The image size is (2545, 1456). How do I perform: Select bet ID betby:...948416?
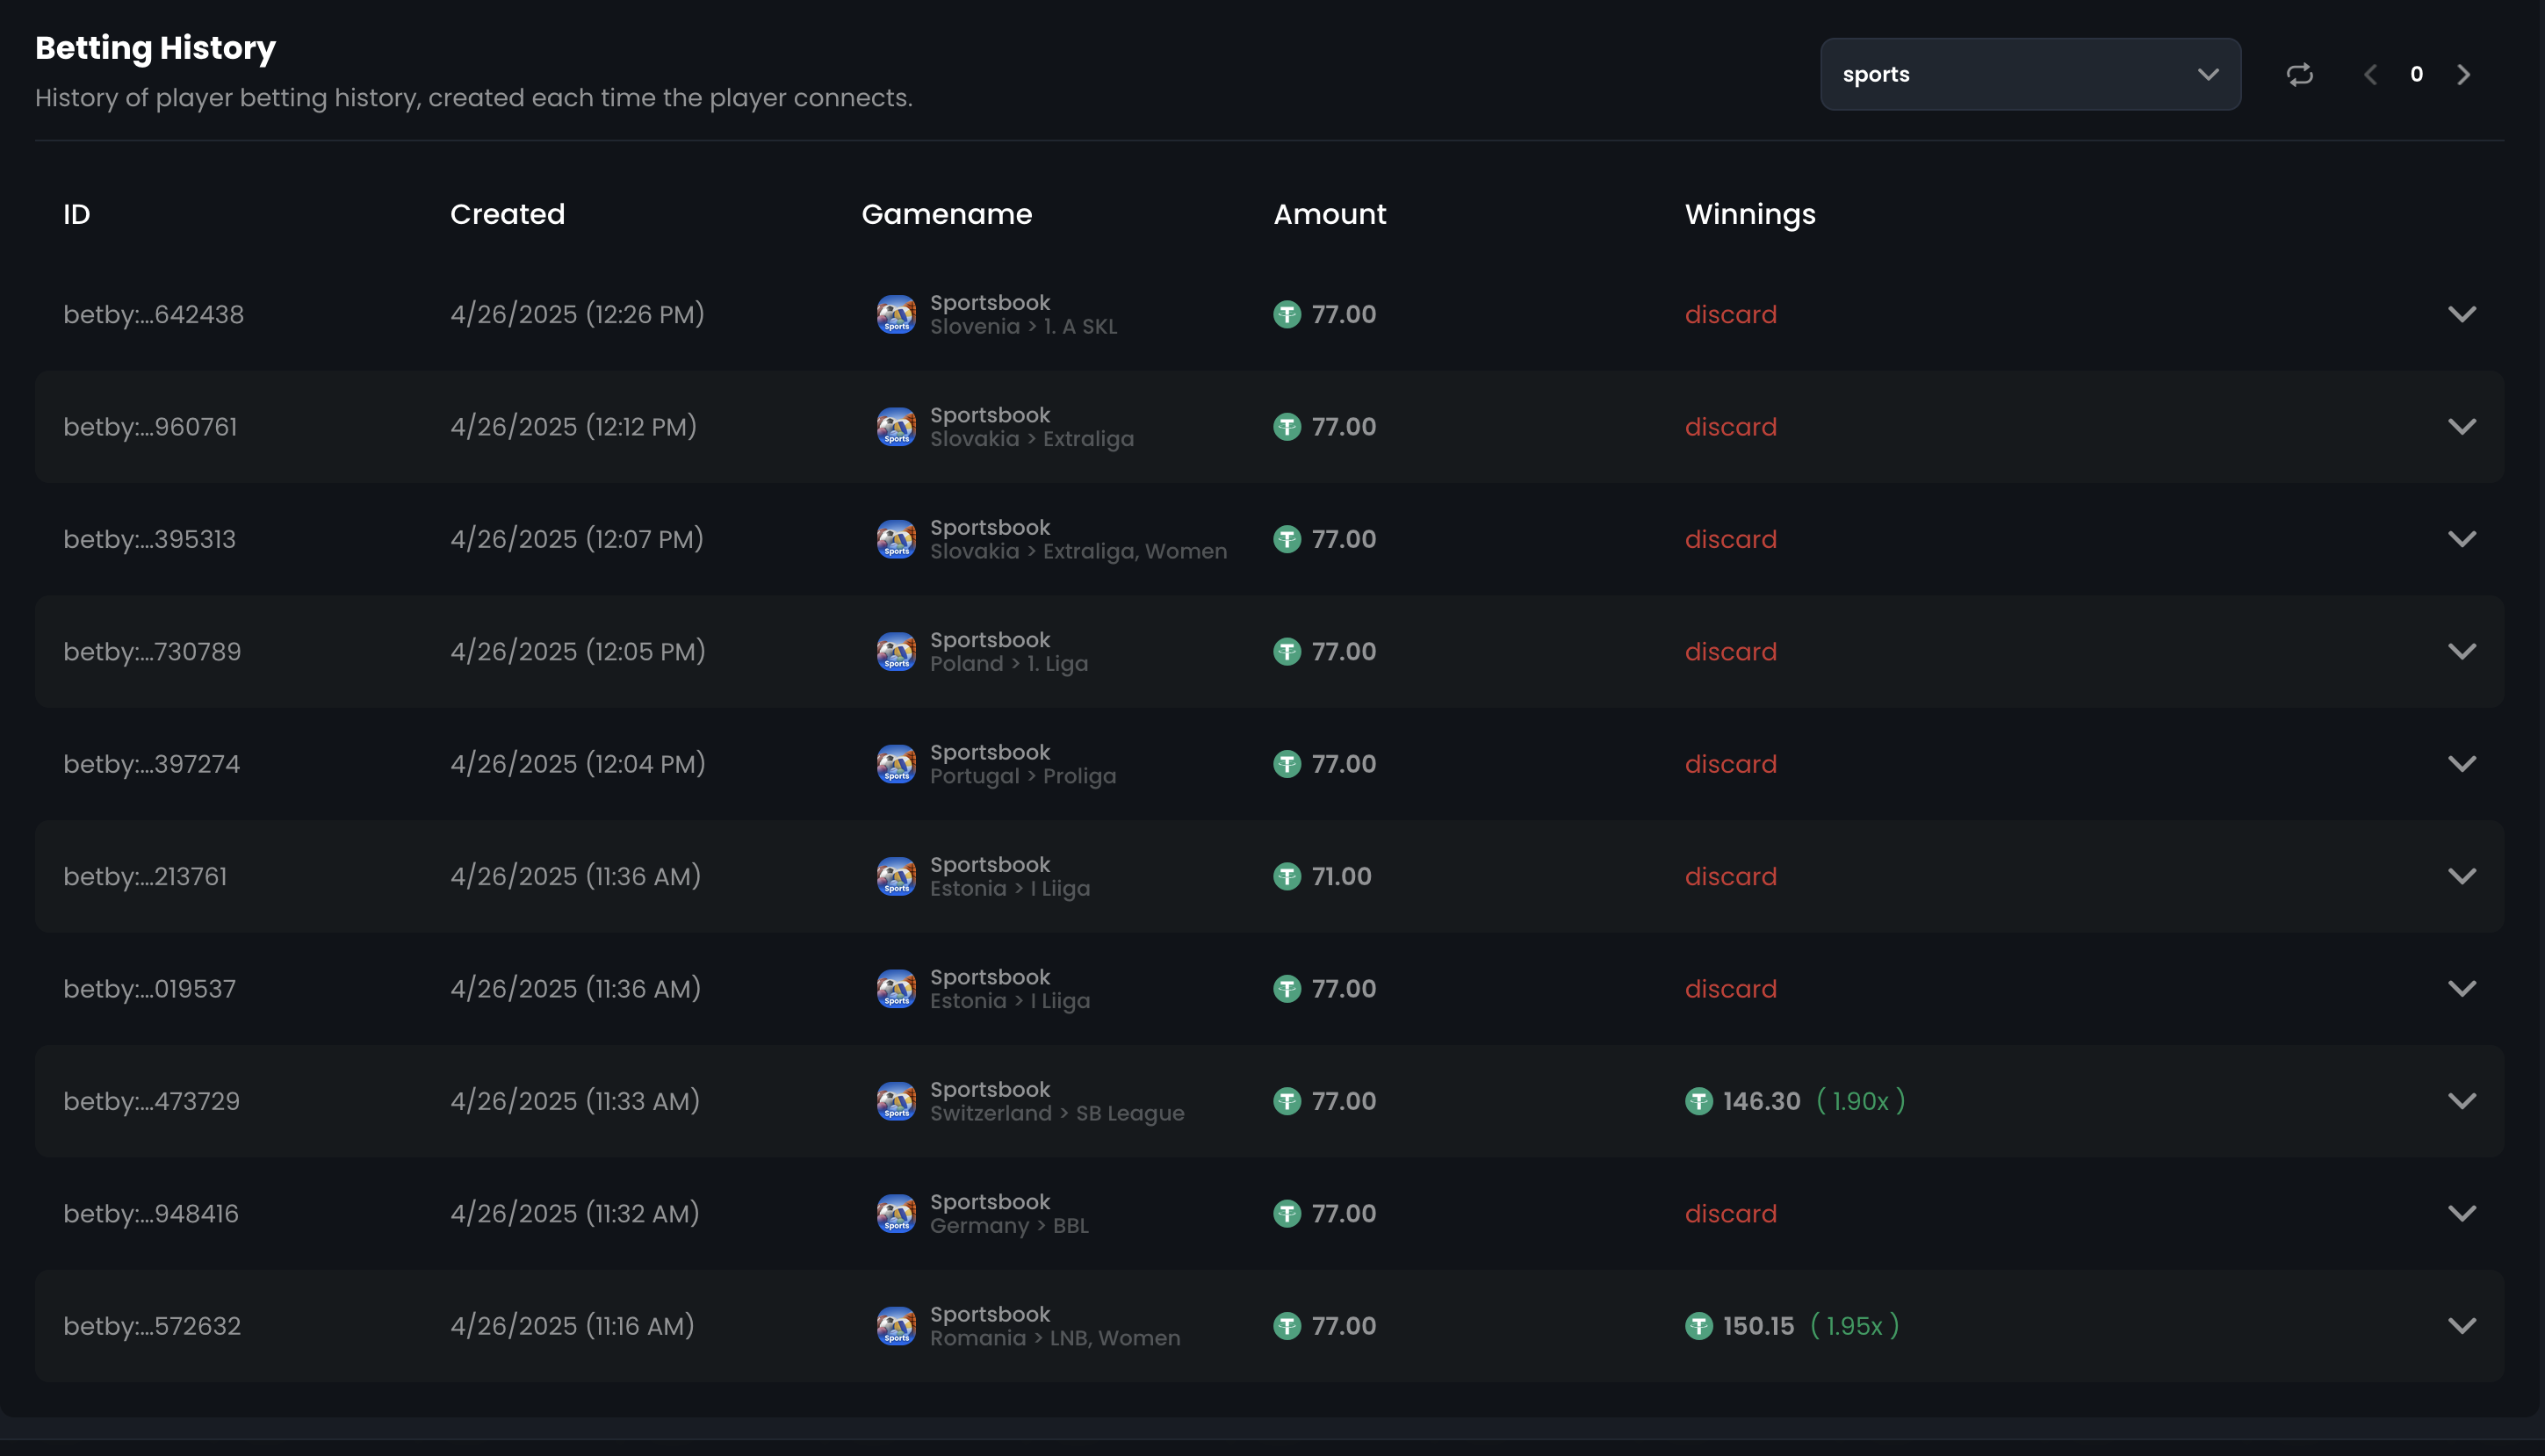pos(151,1213)
